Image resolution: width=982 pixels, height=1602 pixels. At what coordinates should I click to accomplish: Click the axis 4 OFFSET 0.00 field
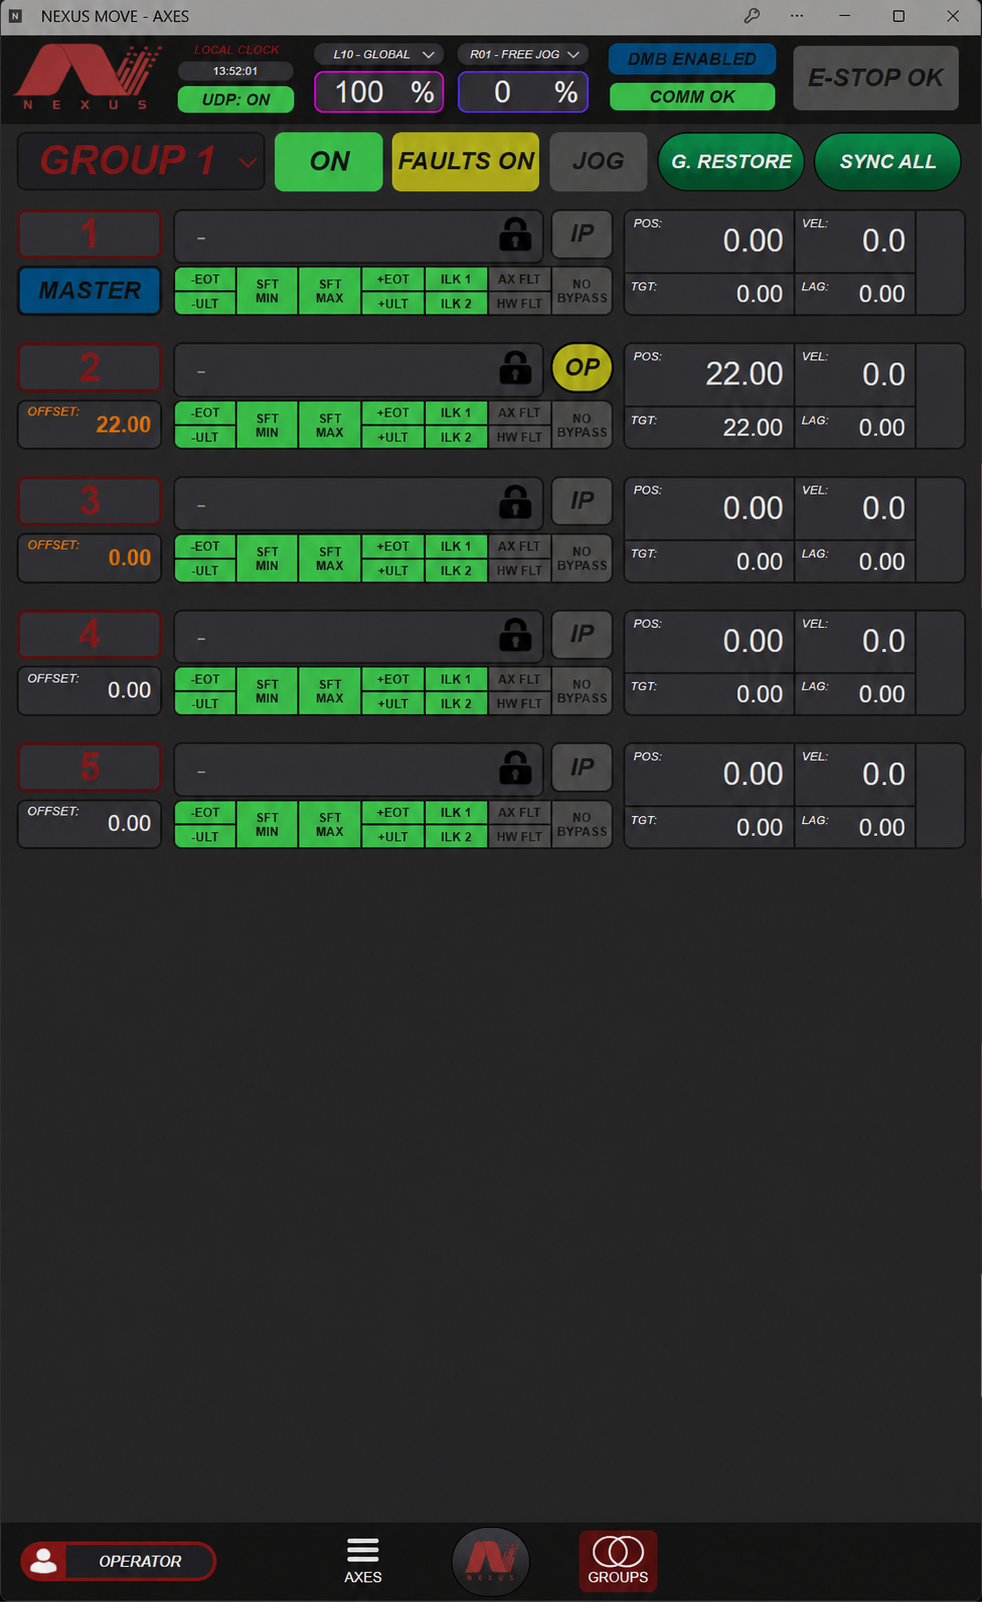[x=90, y=691]
